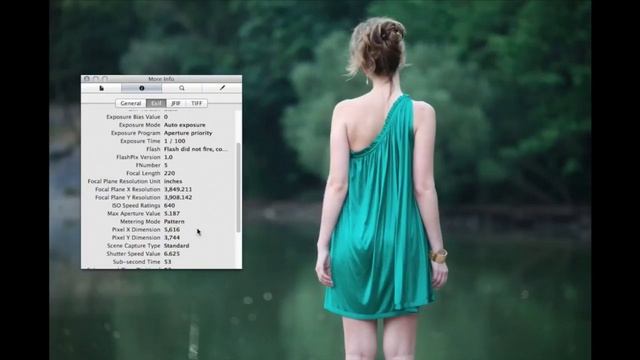Select the 'Exposure Program' label

[136, 133]
